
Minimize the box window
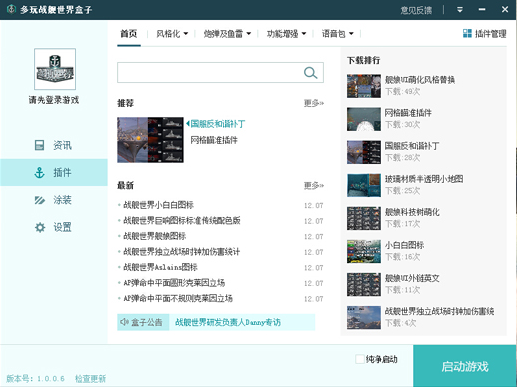[x=482, y=10]
